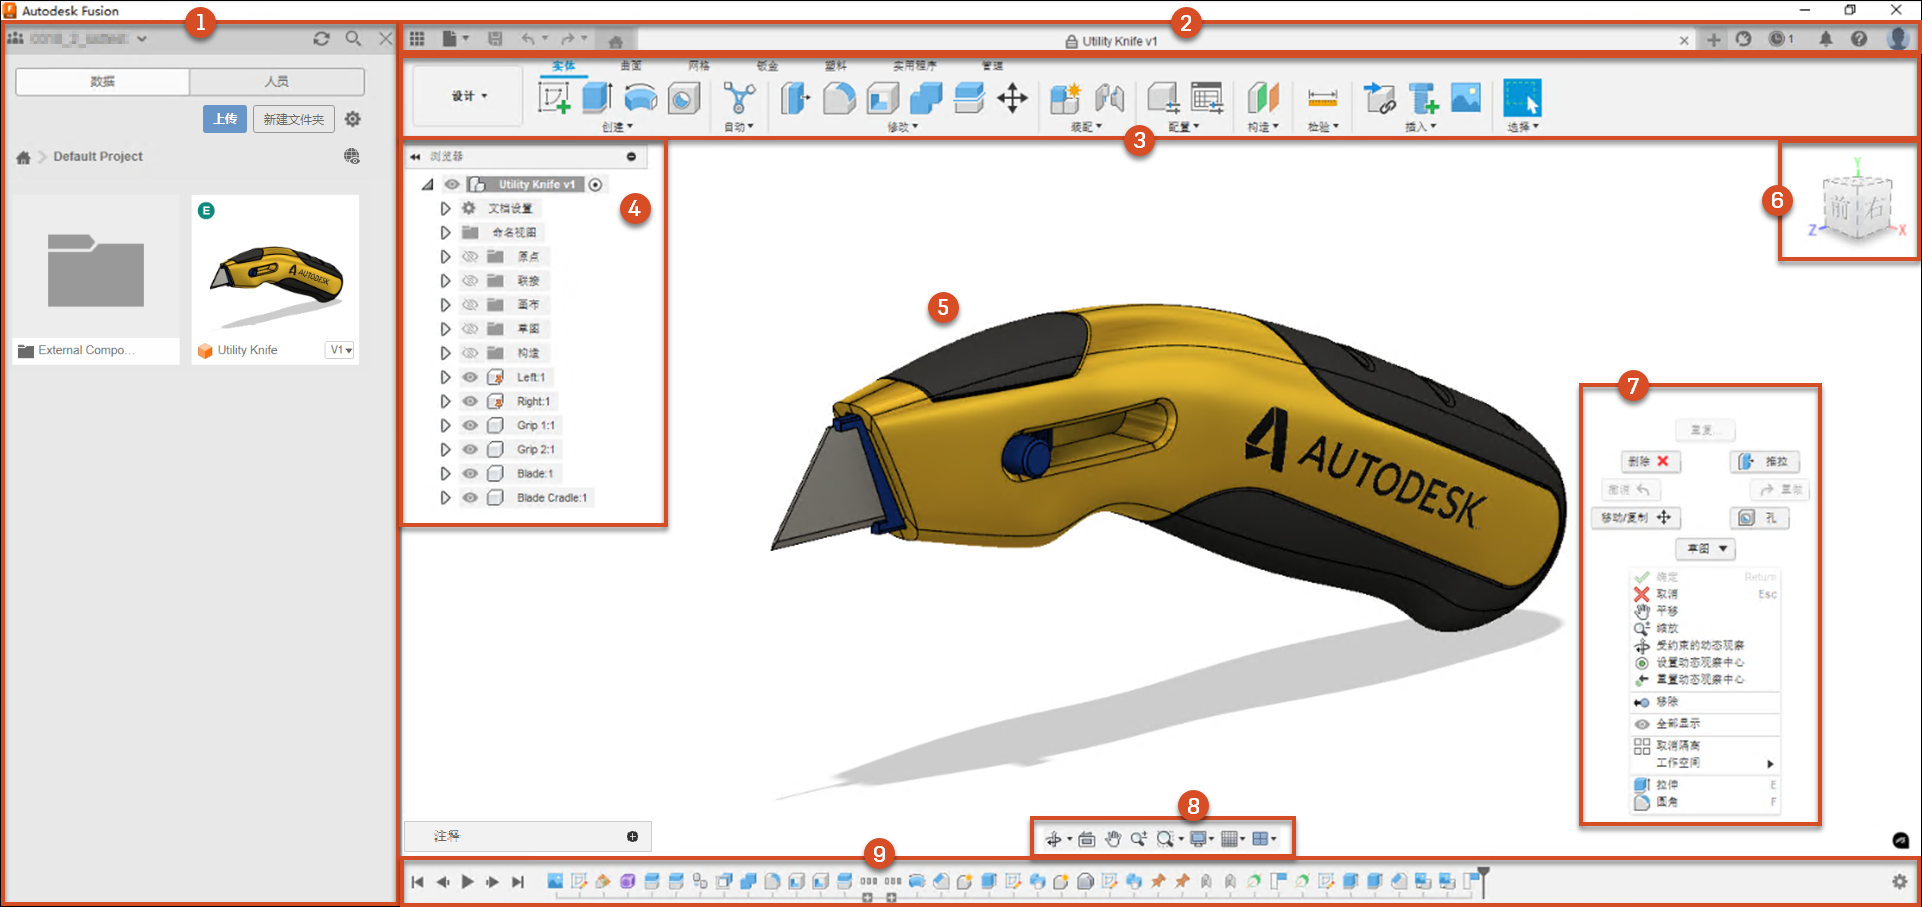Hide the Blade:1 component

[470, 473]
